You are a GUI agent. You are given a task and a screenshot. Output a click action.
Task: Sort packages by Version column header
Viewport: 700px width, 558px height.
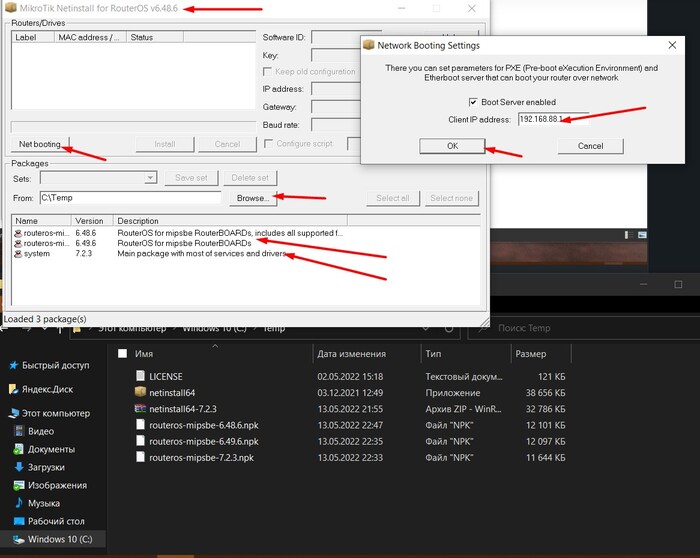coord(92,221)
